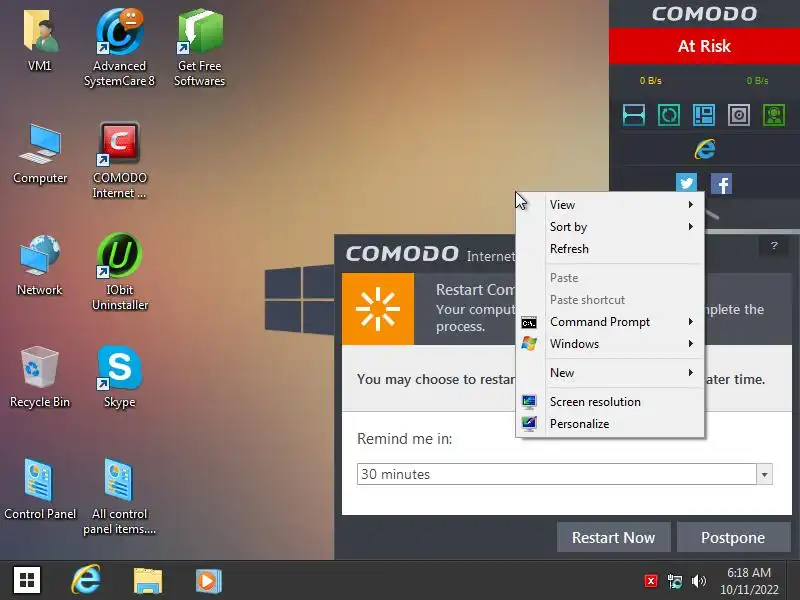
Task: Expand the Windows submenu
Action: [x=610, y=344]
